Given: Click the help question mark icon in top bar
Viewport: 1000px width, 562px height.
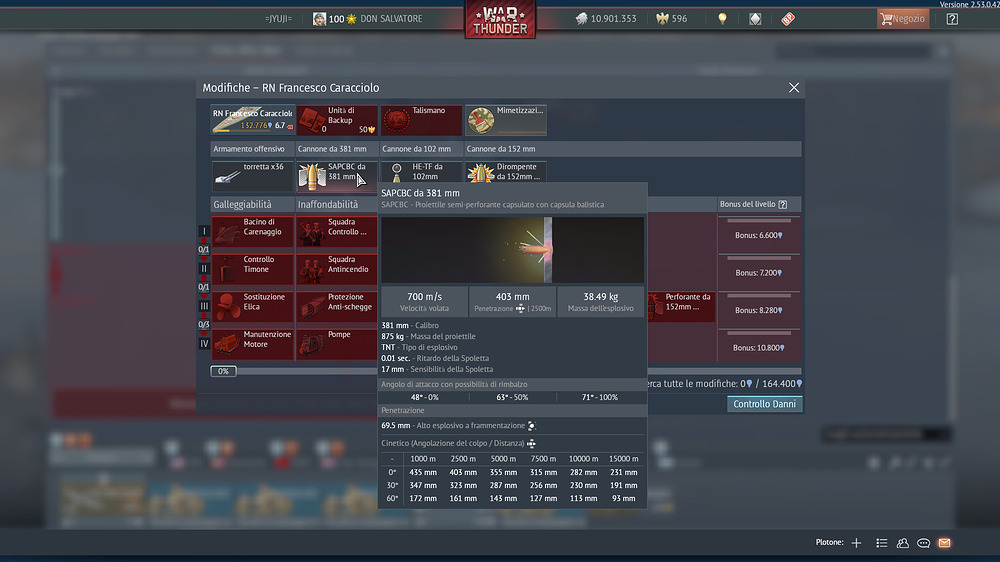Looking at the screenshot, I should pos(952,19).
